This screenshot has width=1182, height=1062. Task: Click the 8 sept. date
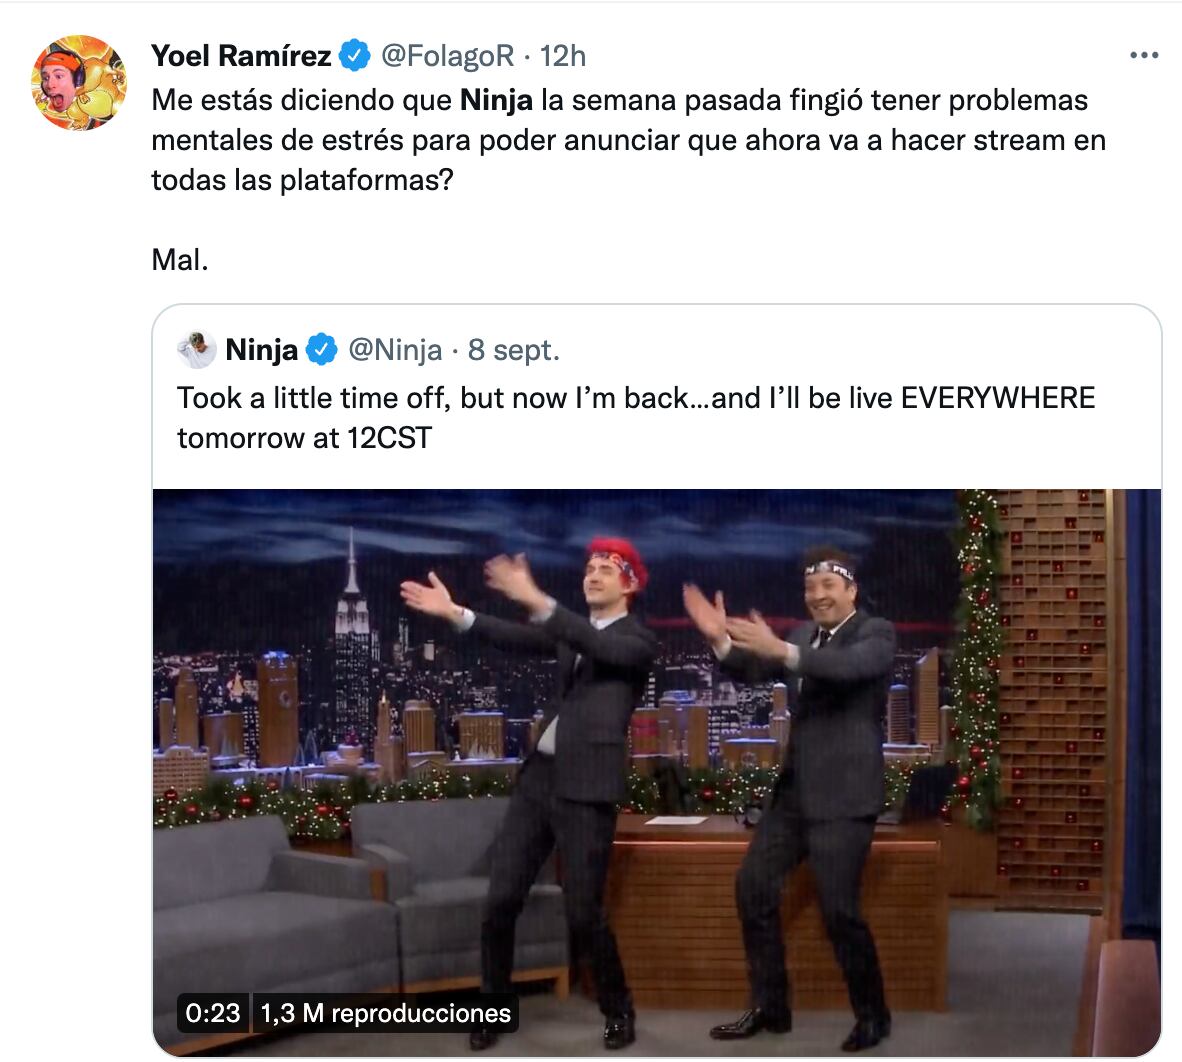coord(514,350)
